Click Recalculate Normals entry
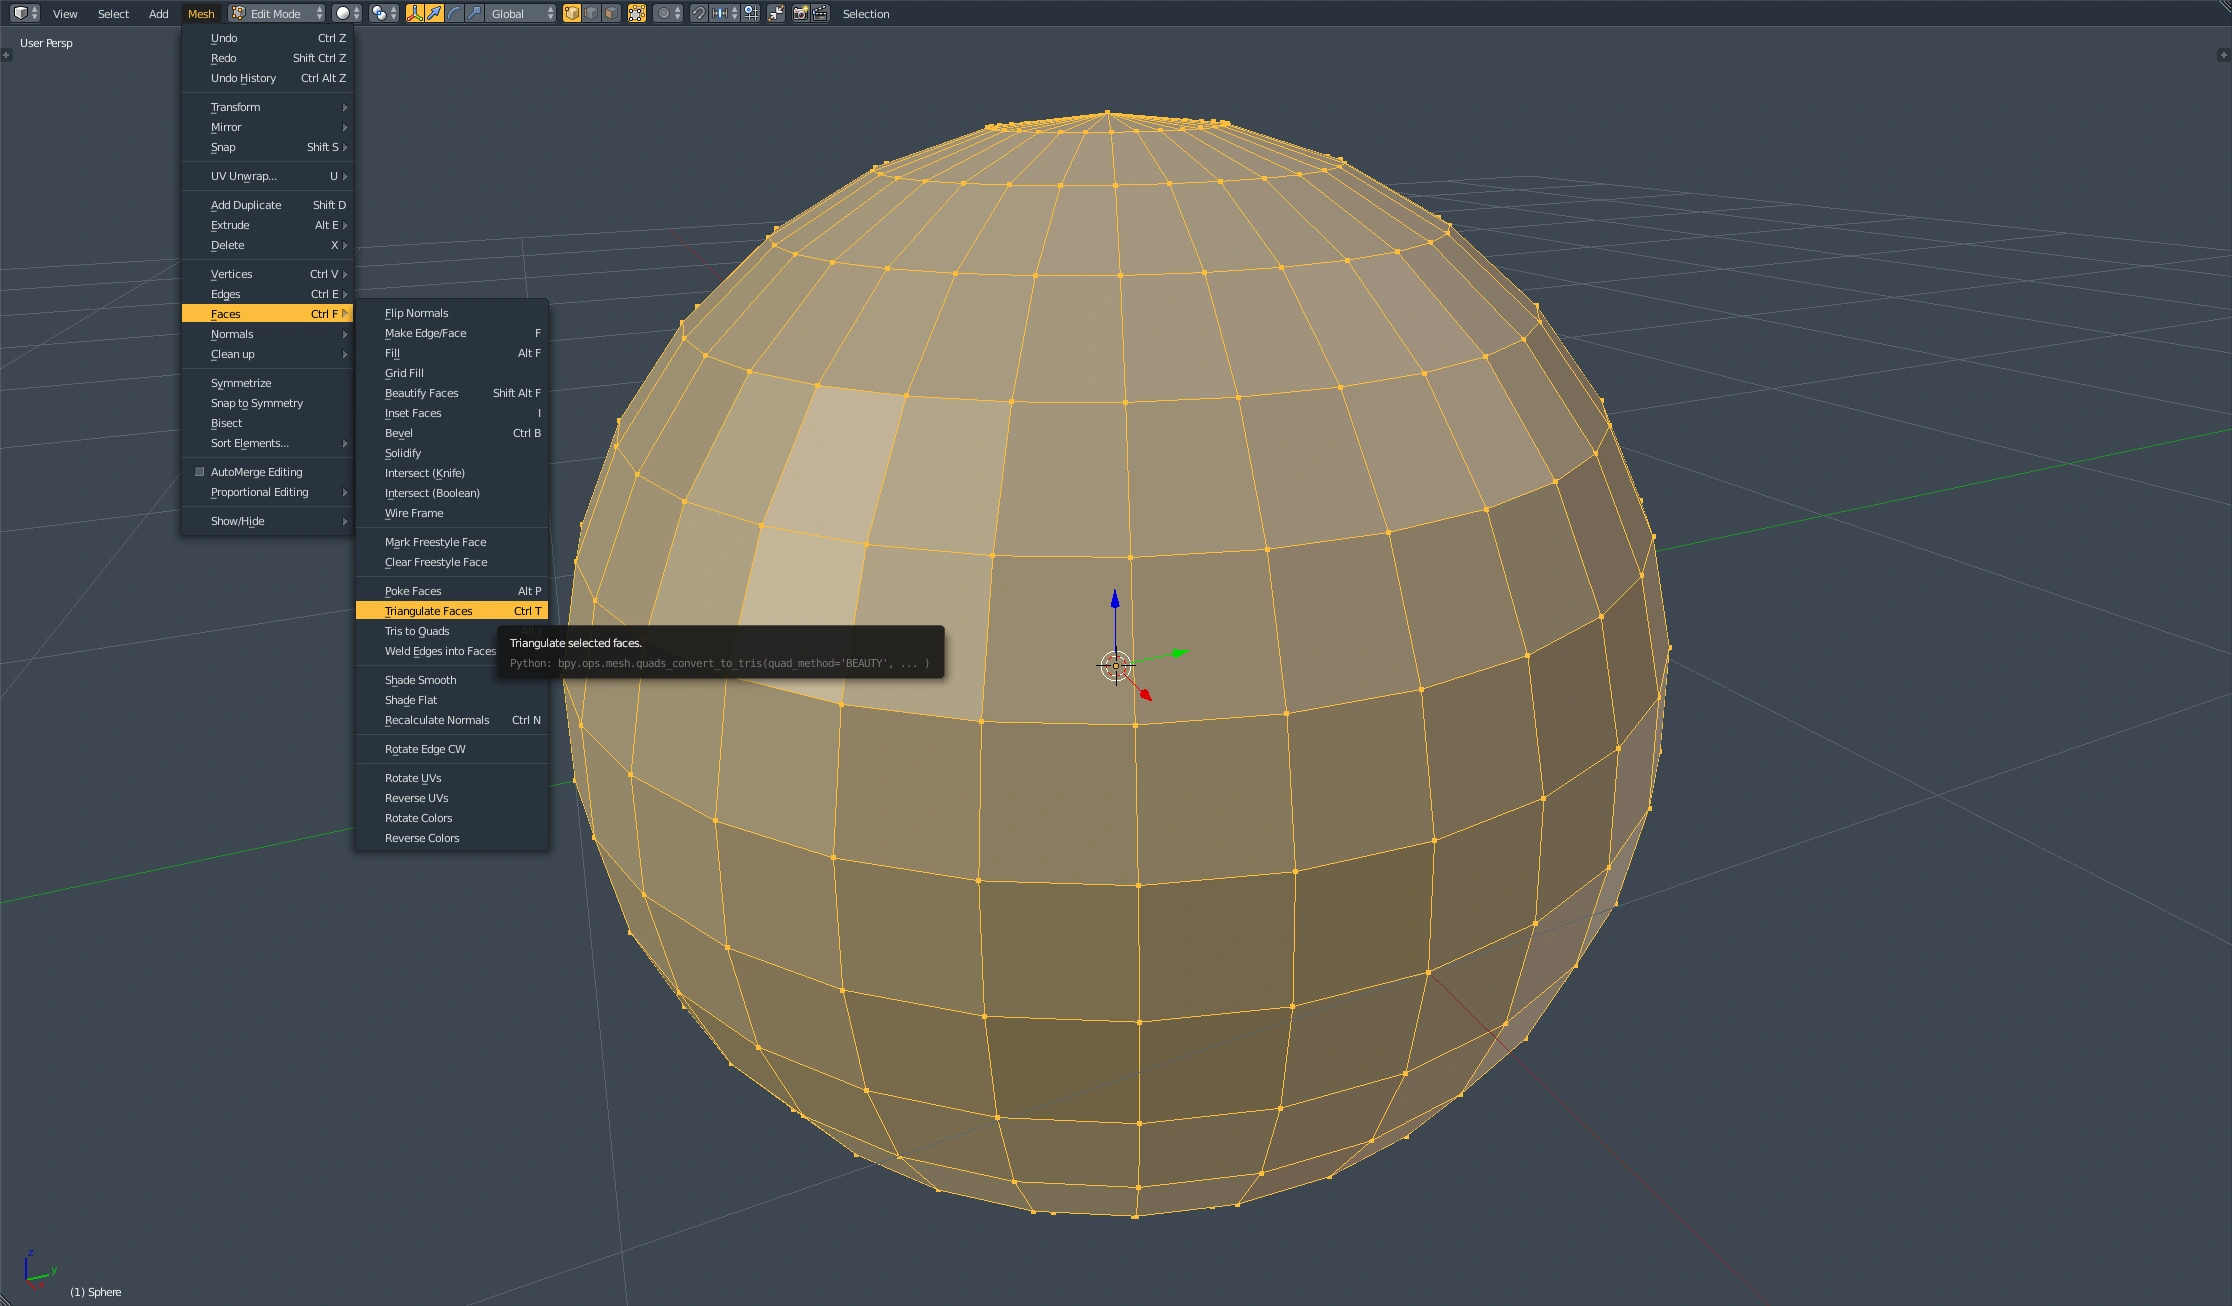The image size is (2232, 1306). (x=437, y=720)
